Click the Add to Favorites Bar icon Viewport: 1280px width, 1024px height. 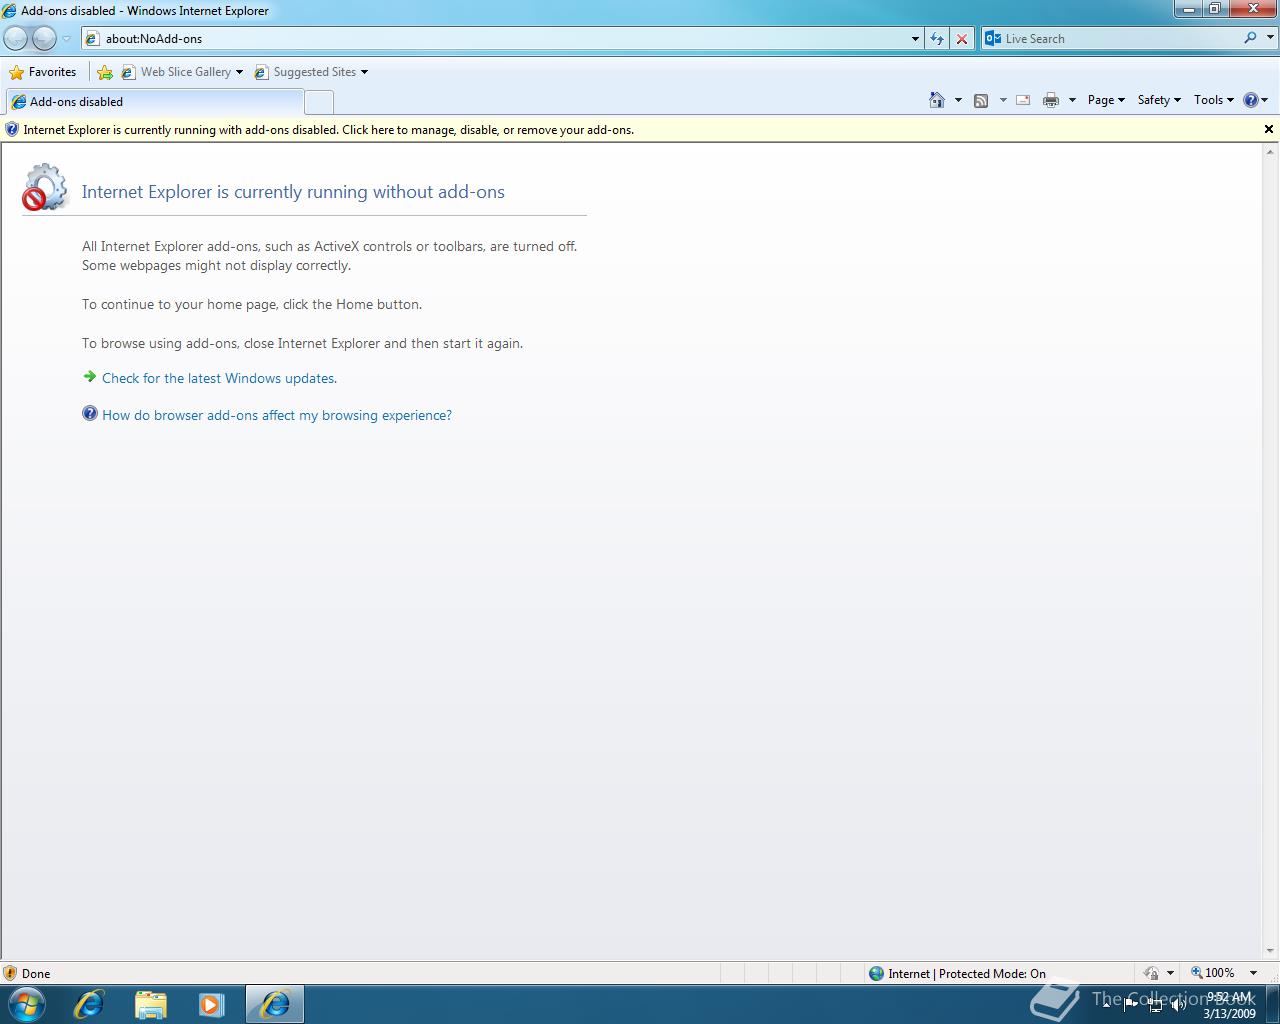pyautogui.click(x=105, y=72)
